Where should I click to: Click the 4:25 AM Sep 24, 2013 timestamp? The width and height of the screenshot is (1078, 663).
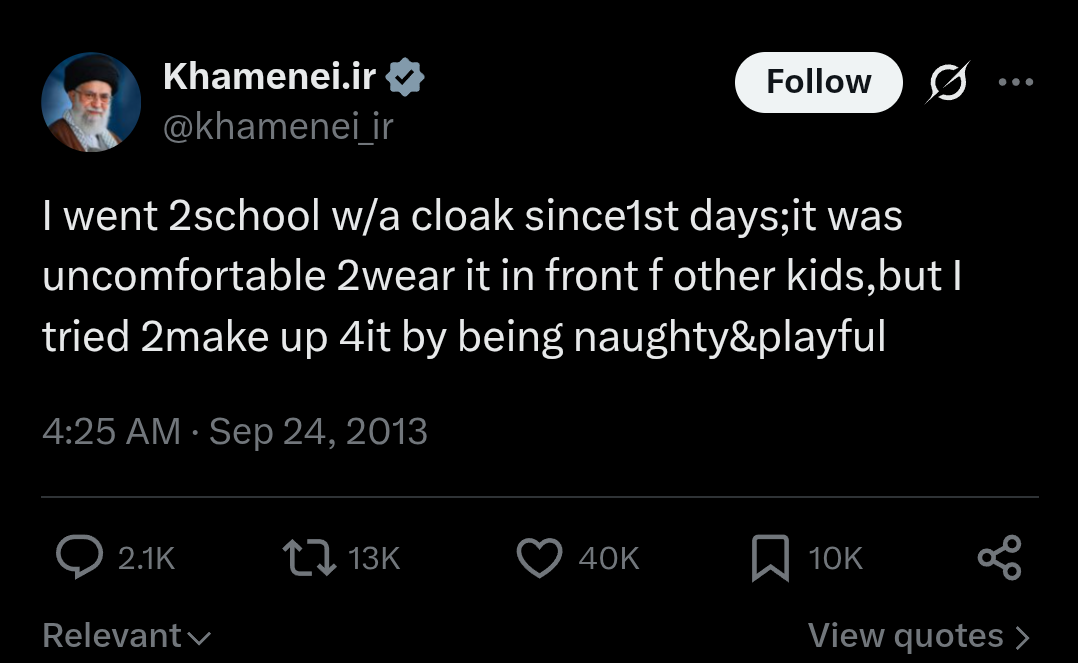(235, 432)
